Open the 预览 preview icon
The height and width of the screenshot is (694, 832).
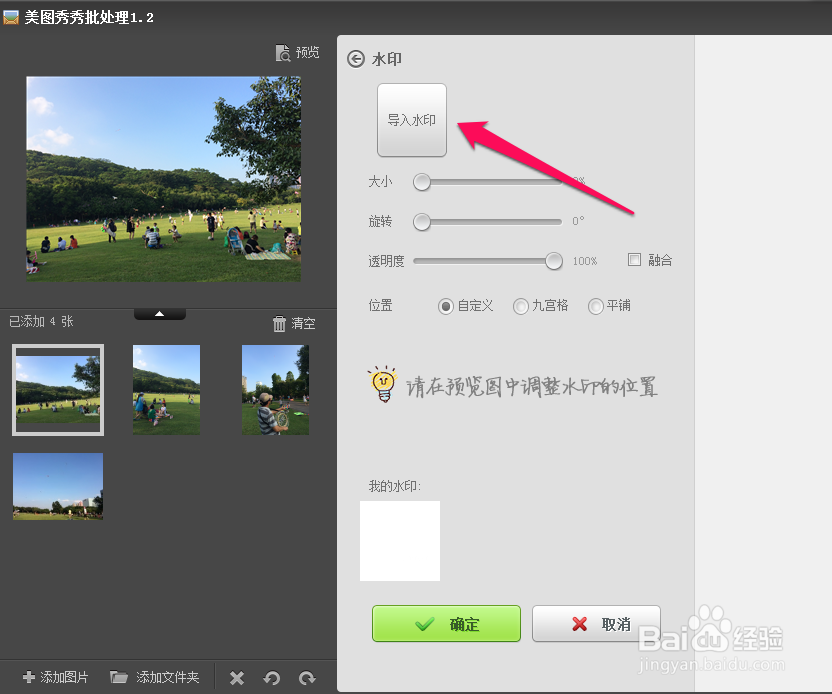[283, 53]
